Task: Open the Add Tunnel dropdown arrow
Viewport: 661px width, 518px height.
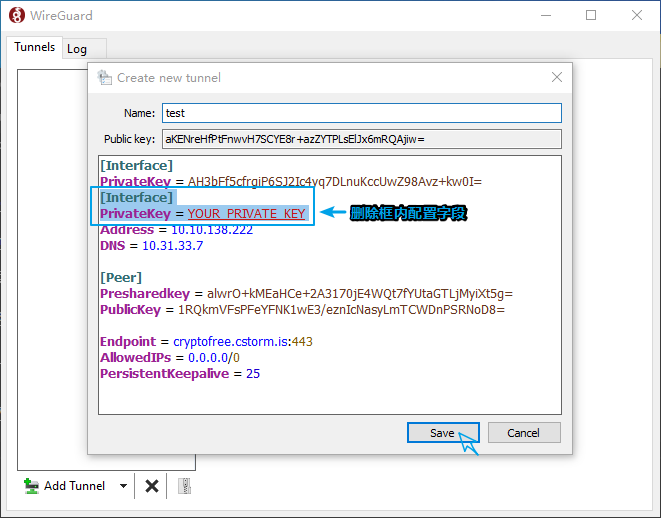Action: point(123,486)
